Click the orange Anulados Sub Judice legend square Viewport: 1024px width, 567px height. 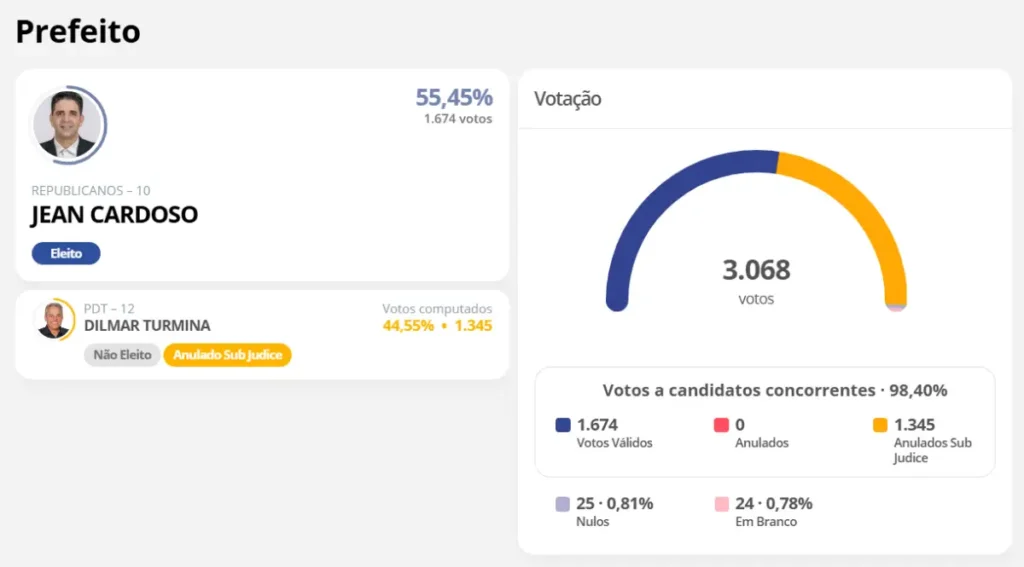pyautogui.click(x=880, y=425)
